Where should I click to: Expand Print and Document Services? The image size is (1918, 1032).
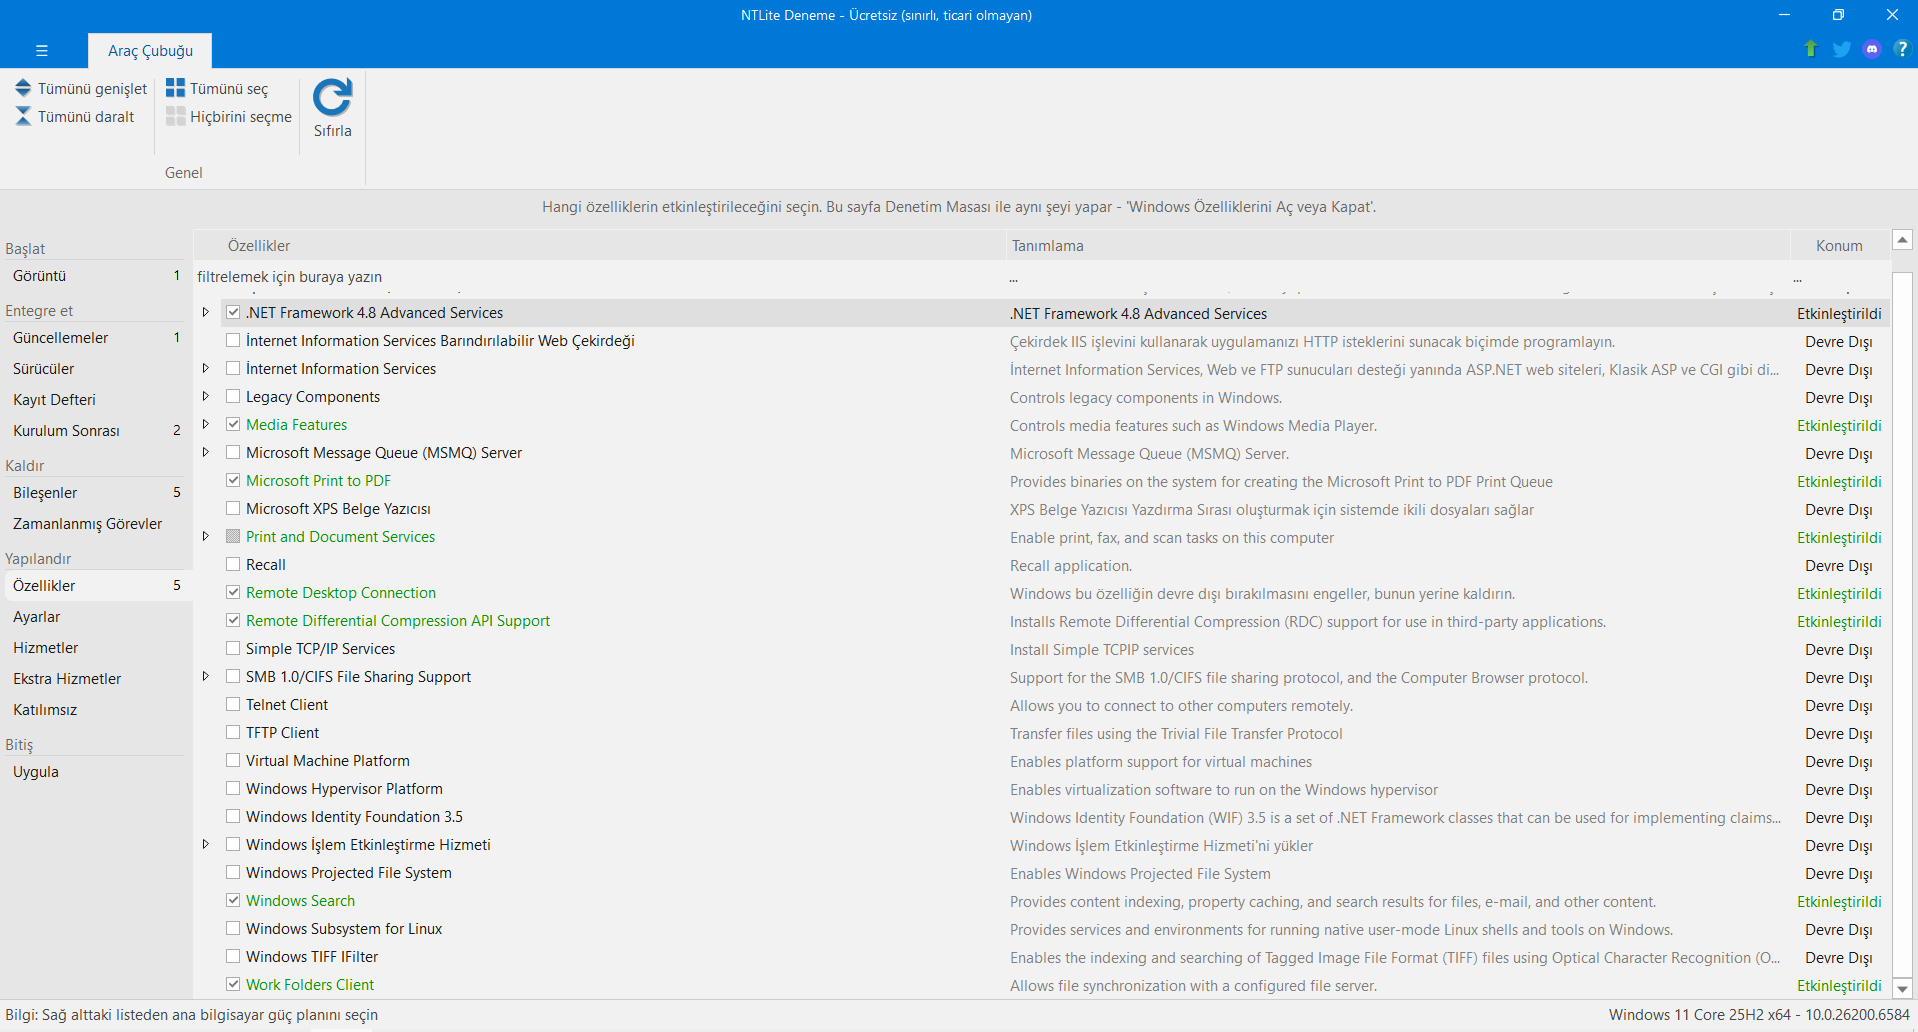coord(206,537)
